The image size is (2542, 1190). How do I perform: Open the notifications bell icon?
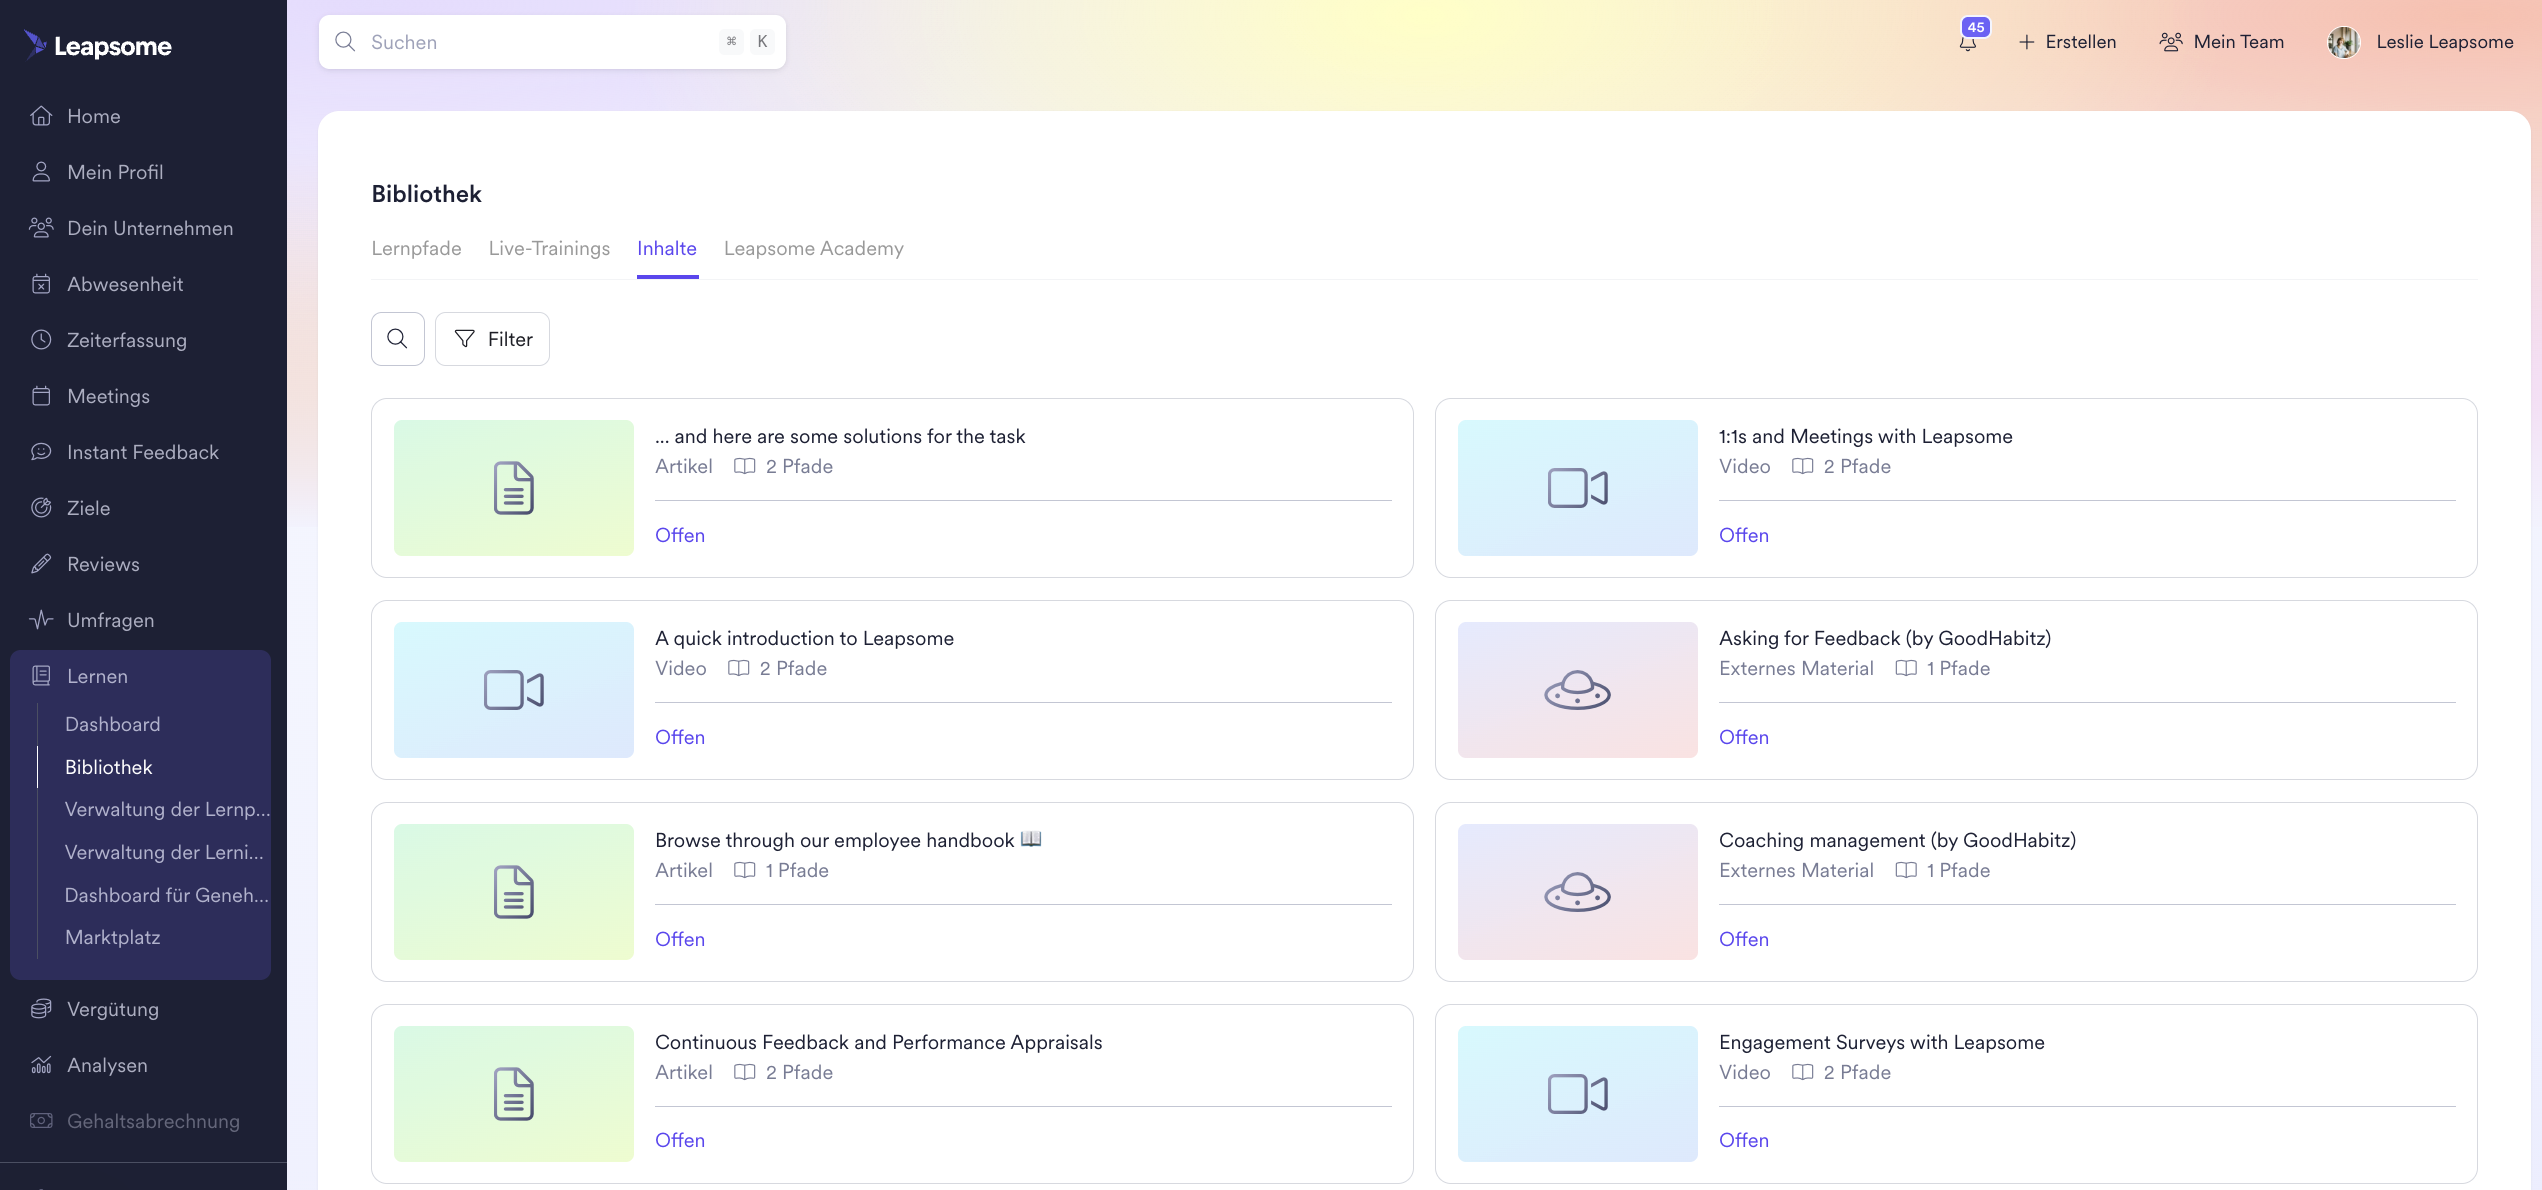(x=1968, y=42)
